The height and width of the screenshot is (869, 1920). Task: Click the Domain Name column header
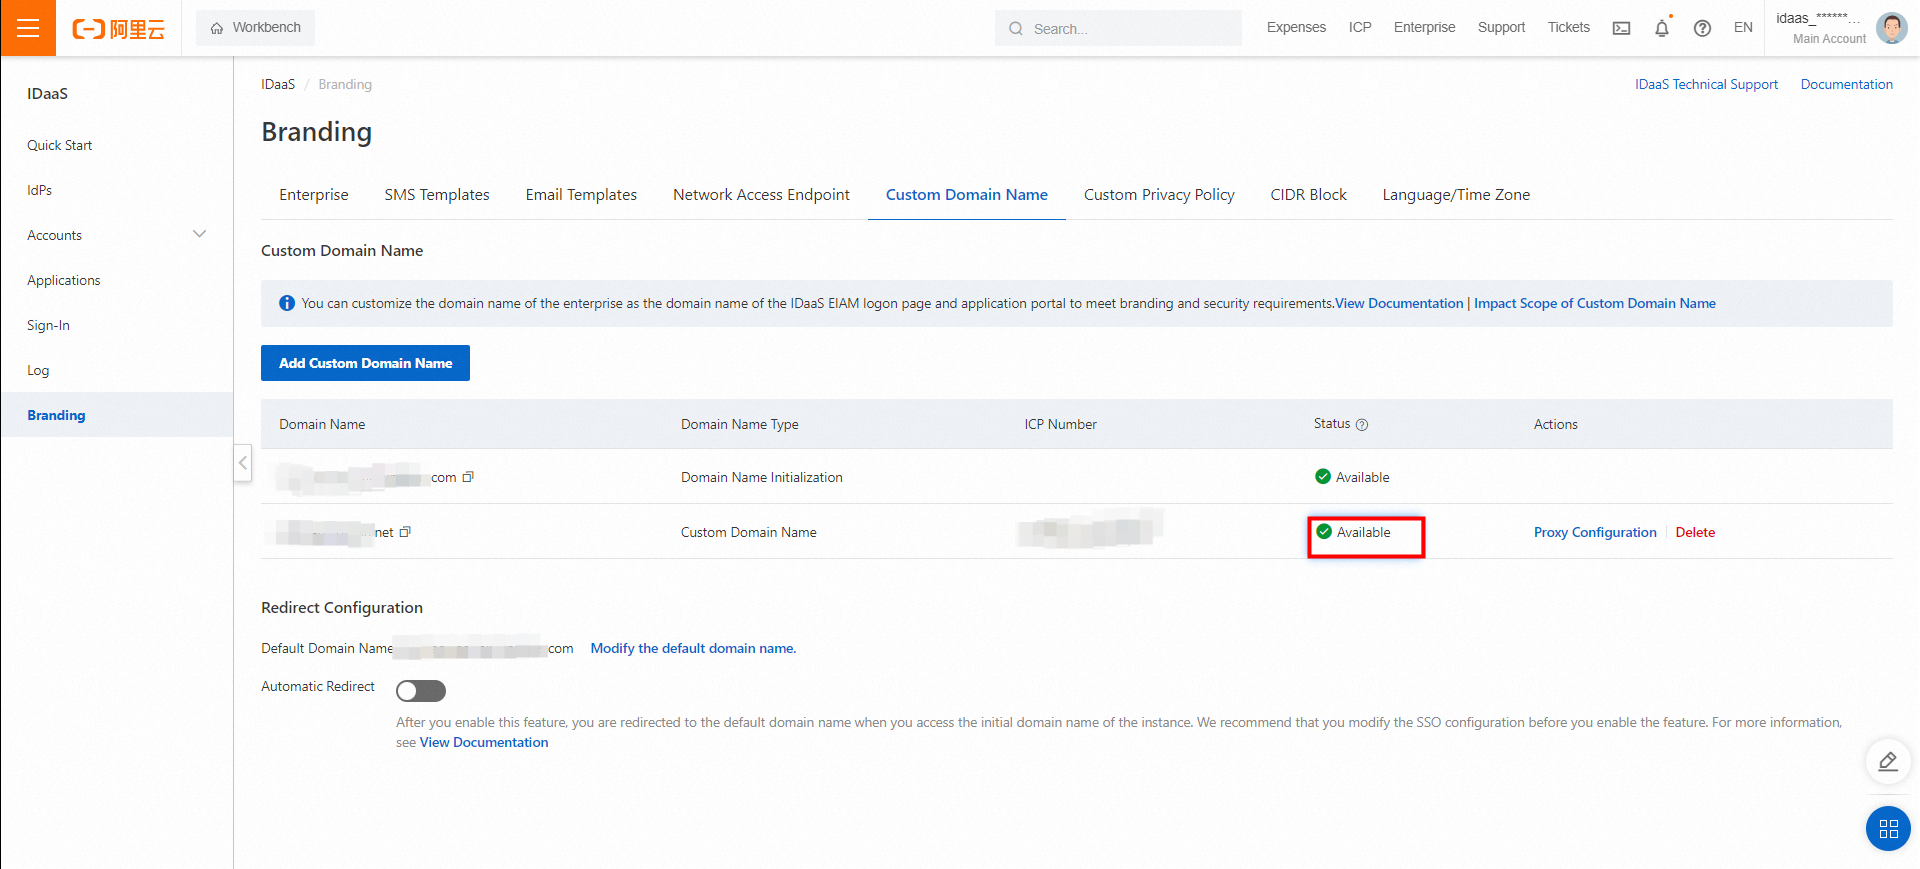point(322,424)
